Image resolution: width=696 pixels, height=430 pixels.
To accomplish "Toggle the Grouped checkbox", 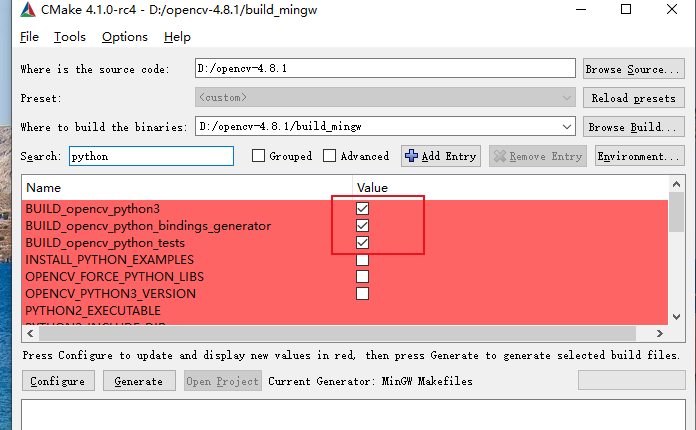I will click(258, 156).
